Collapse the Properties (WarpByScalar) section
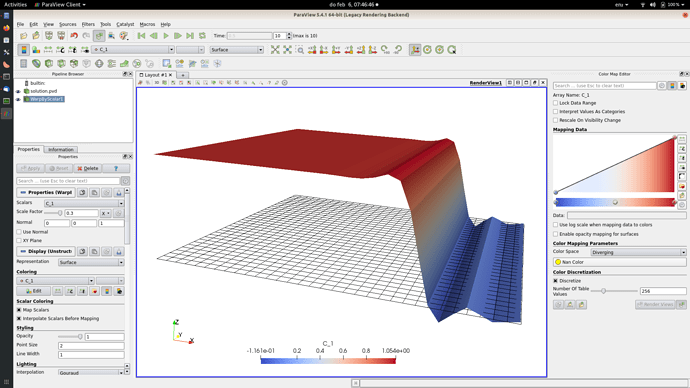This screenshot has height=388, width=690. click(46, 193)
